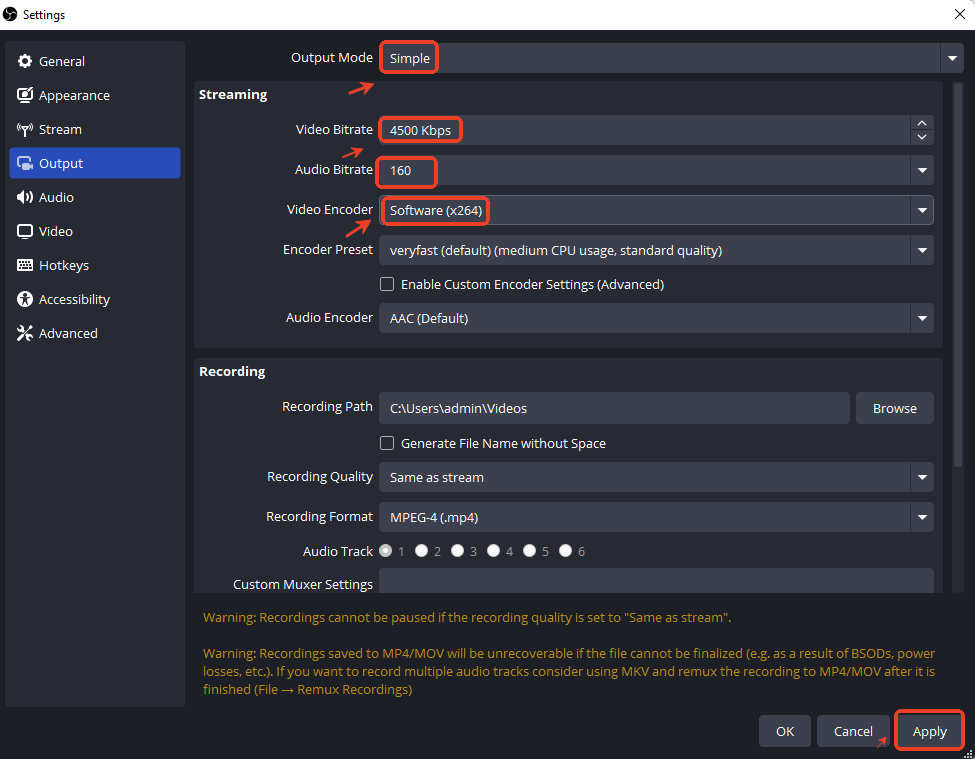This screenshot has height=759, width=975.
Task: Expand the Encoder Preset dropdown
Action: point(921,249)
